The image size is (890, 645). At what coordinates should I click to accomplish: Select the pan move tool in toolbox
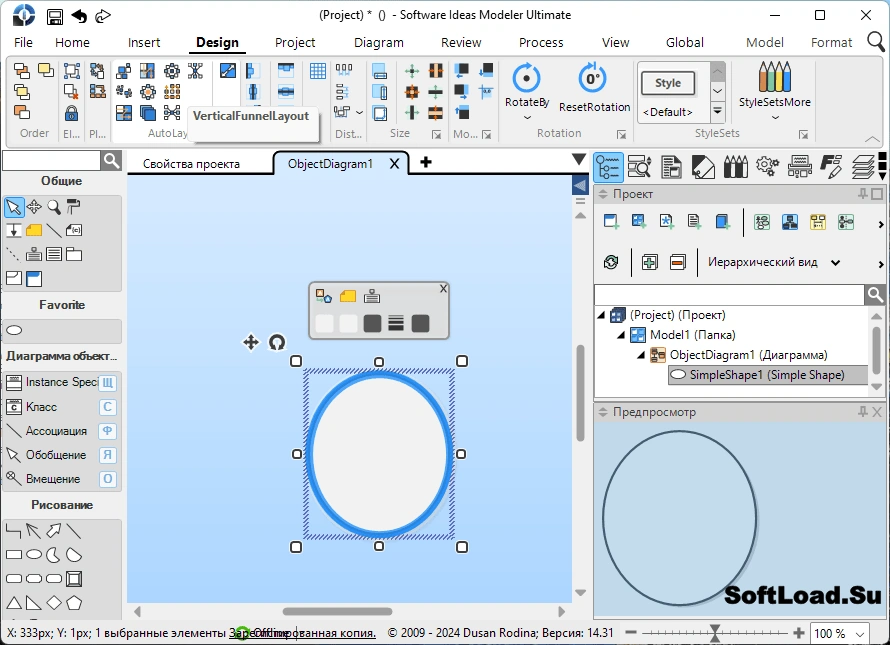34,207
